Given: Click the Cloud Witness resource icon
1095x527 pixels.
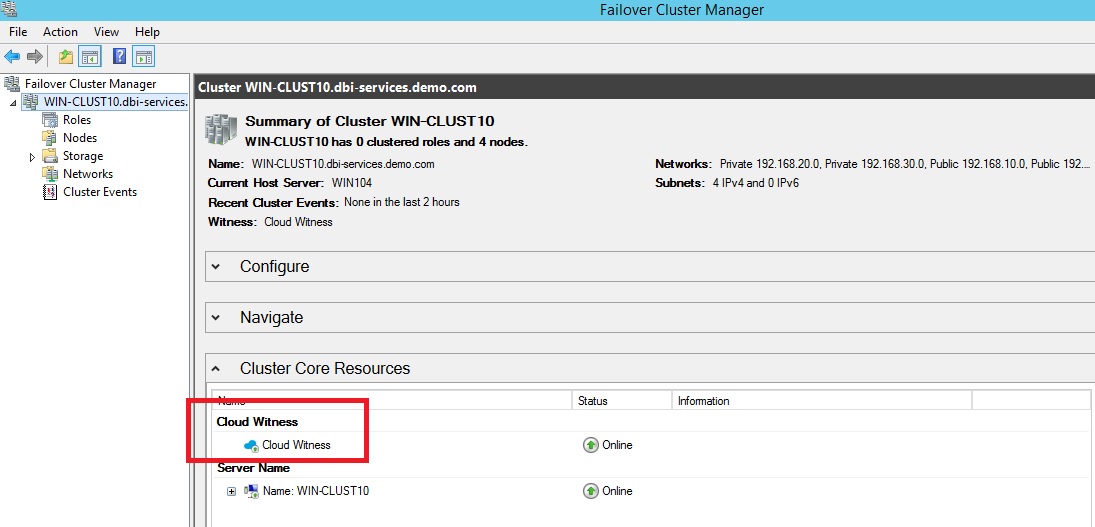Looking at the screenshot, I should click(x=251, y=445).
